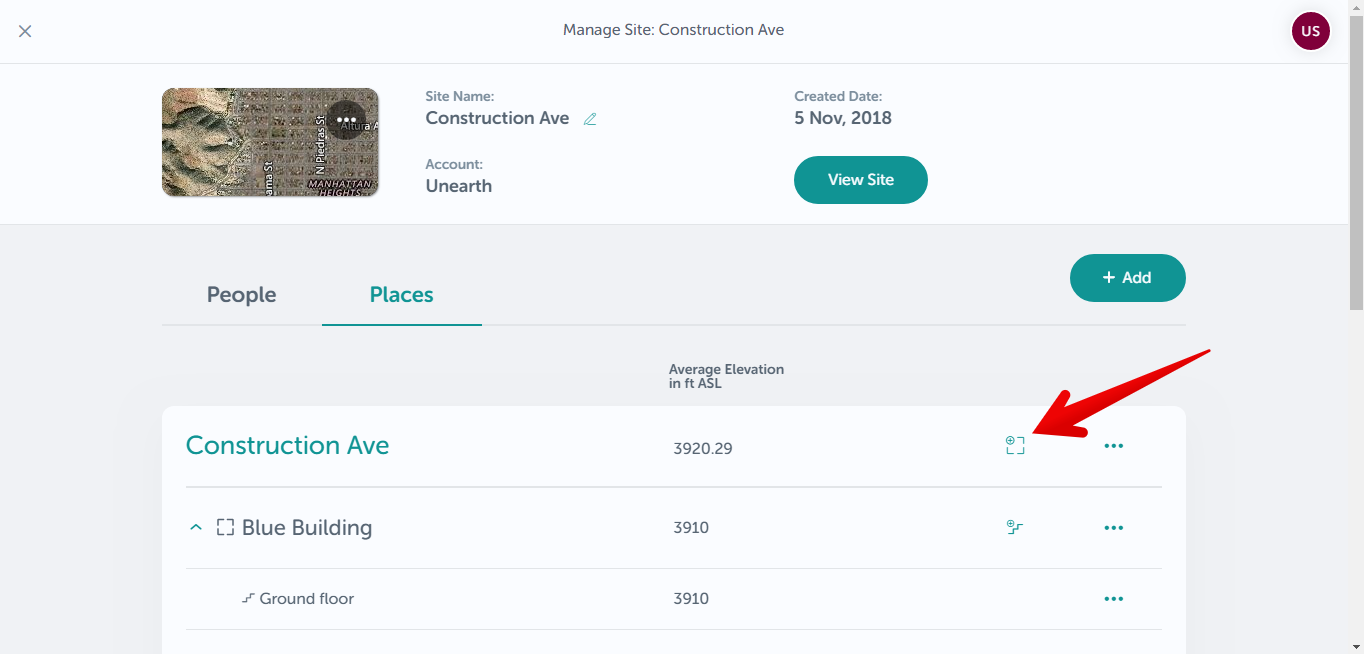Open more options for the Construction Ave row
The height and width of the screenshot is (654, 1364).
point(1114,446)
